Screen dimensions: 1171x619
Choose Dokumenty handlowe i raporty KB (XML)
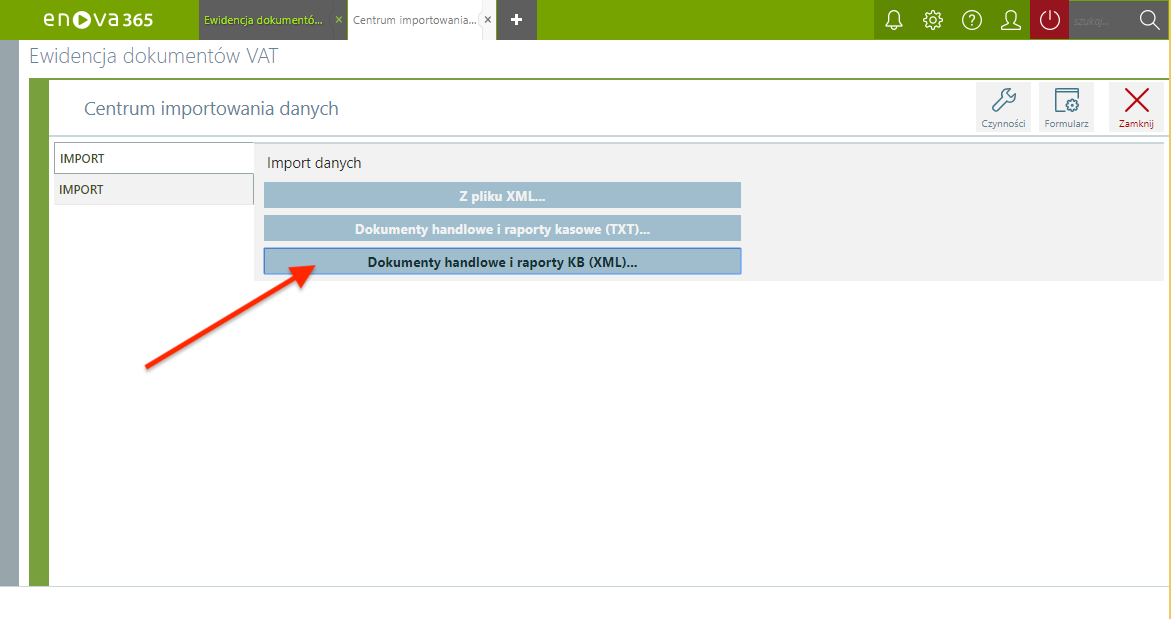coord(502,262)
